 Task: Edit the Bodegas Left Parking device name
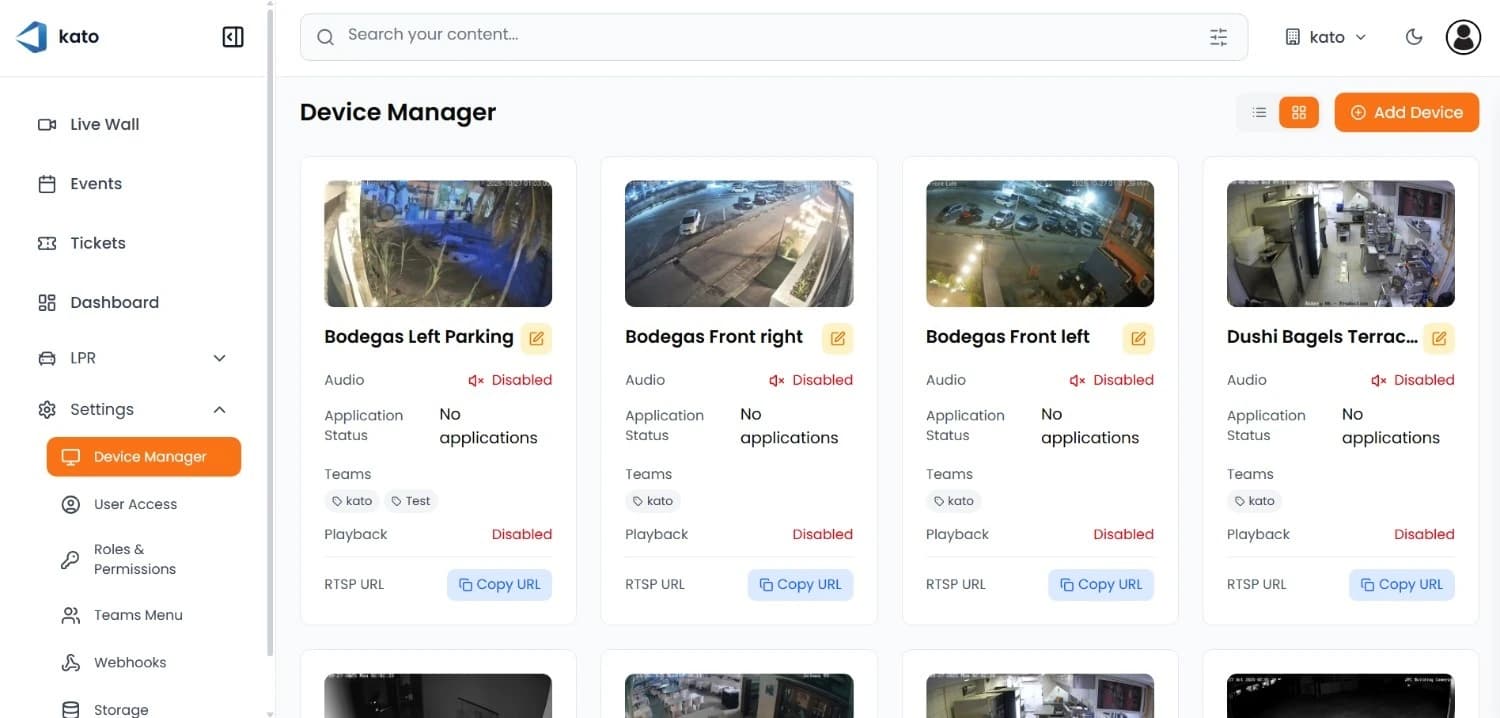coord(536,338)
